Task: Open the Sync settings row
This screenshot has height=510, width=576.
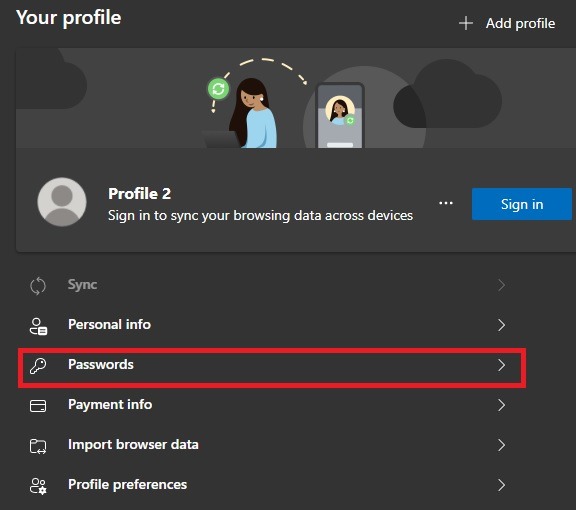Action: [x=272, y=285]
